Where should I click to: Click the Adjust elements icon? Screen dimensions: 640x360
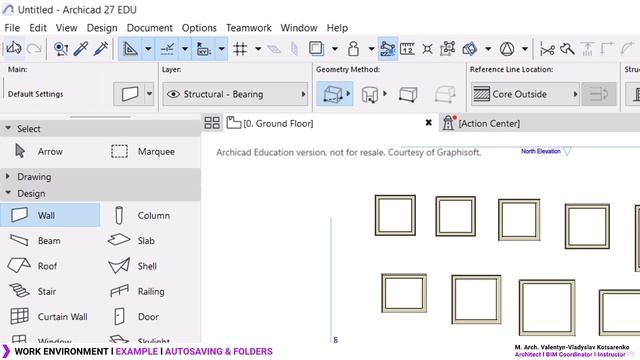coord(567,49)
